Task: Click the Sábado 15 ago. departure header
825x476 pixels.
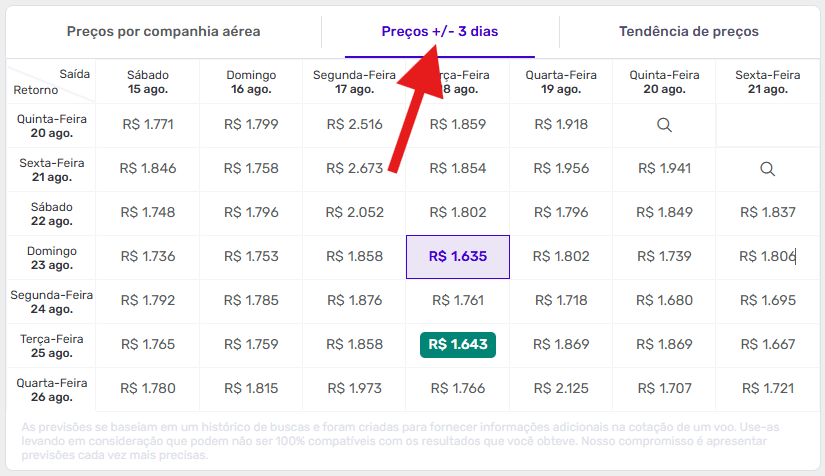Action: click(x=148, y=82)
